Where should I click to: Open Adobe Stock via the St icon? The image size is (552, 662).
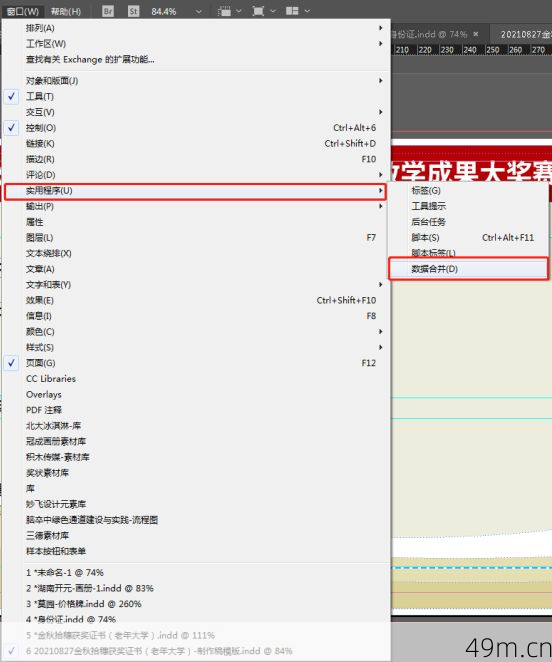coord(133,11)
